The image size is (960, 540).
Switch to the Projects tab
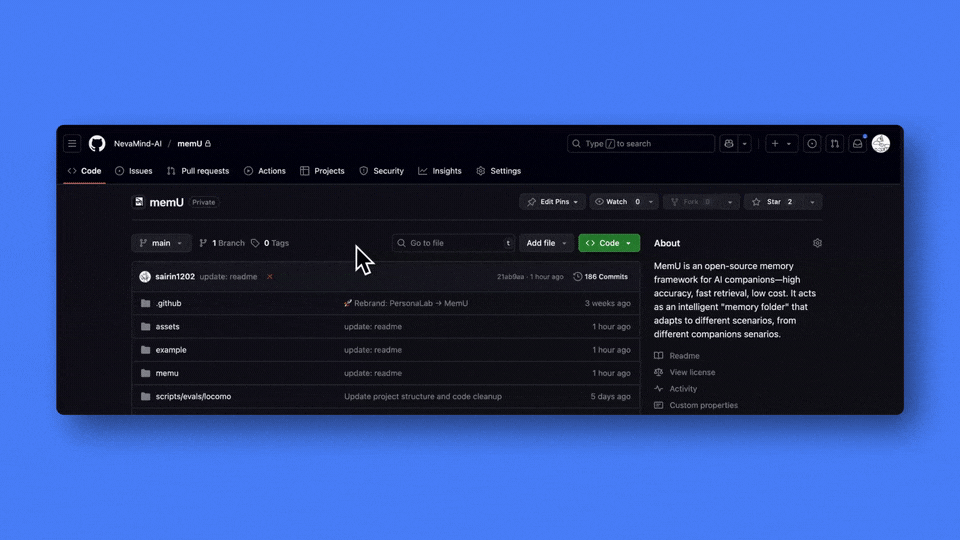(x=322, y=171)
